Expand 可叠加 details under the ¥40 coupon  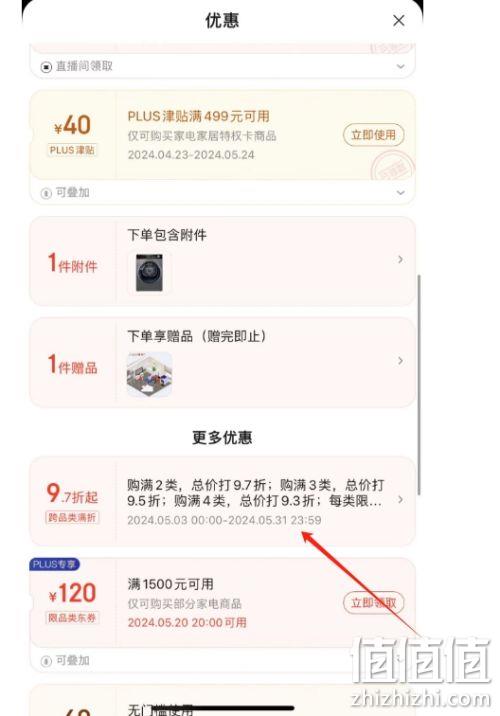pyautogui.click(x=400, y=193)
